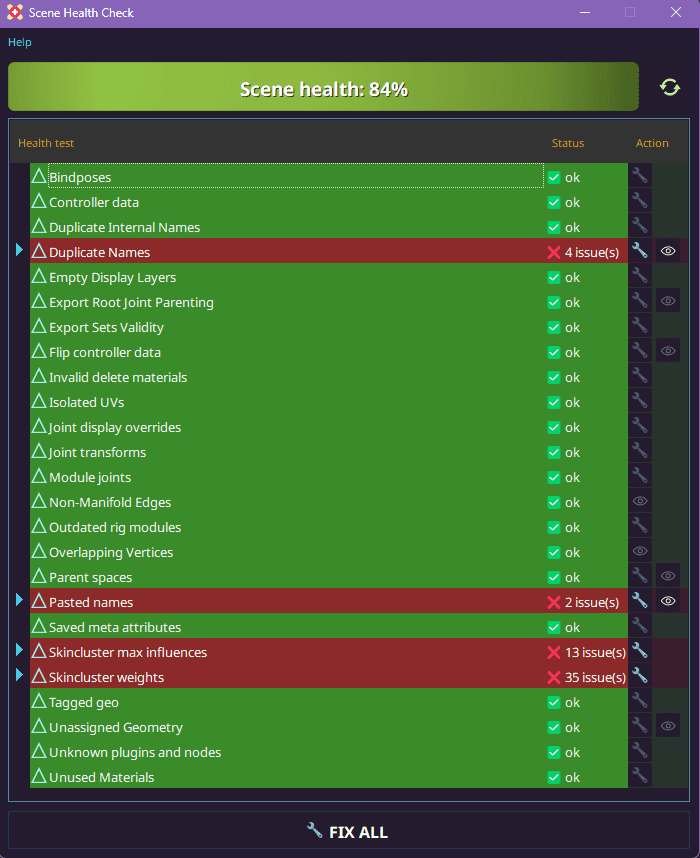The image size is (700, 858).
Task: Click the wrench for Parent spaces
Action: [x=640, y=576]
